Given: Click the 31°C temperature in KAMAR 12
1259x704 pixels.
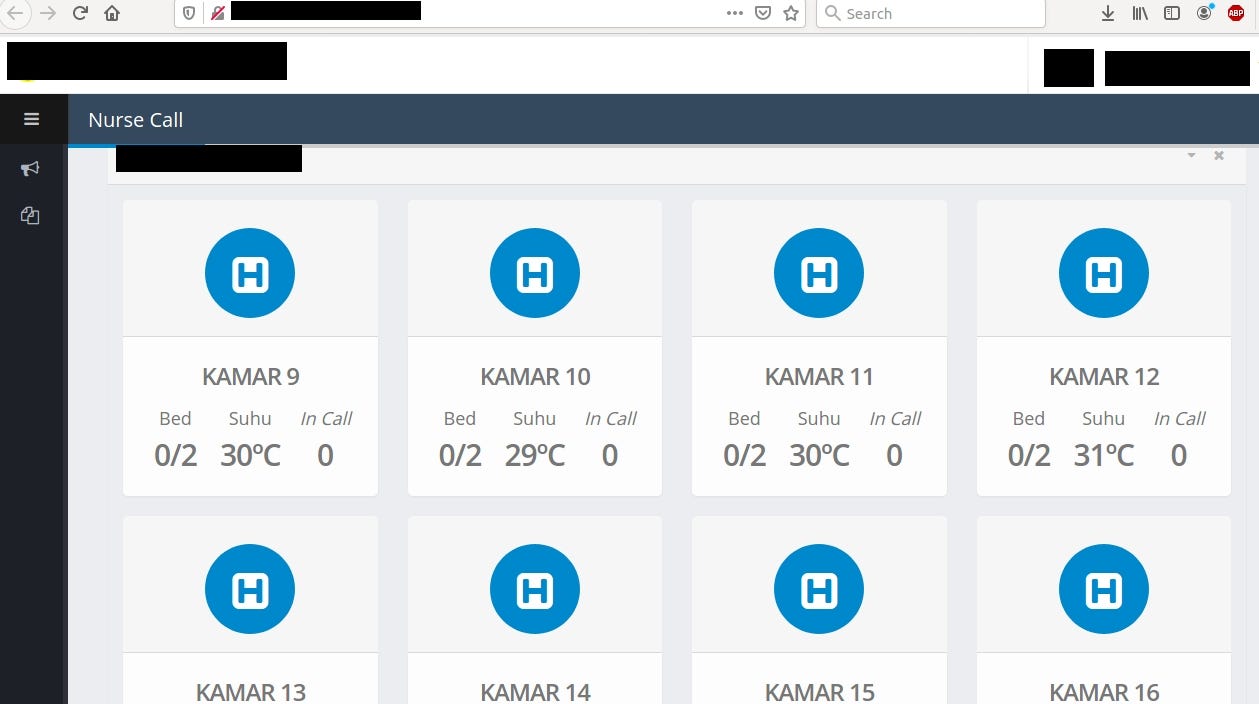Looking at the screenshot, I should click(1104, 456).
